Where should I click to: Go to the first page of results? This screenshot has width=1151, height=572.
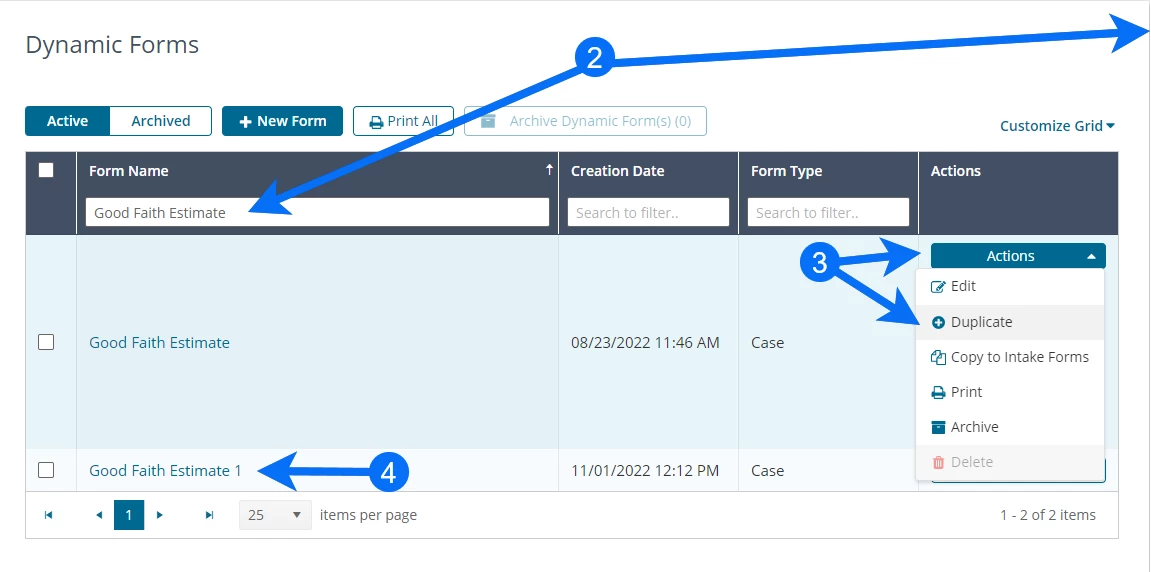point(48,515)
